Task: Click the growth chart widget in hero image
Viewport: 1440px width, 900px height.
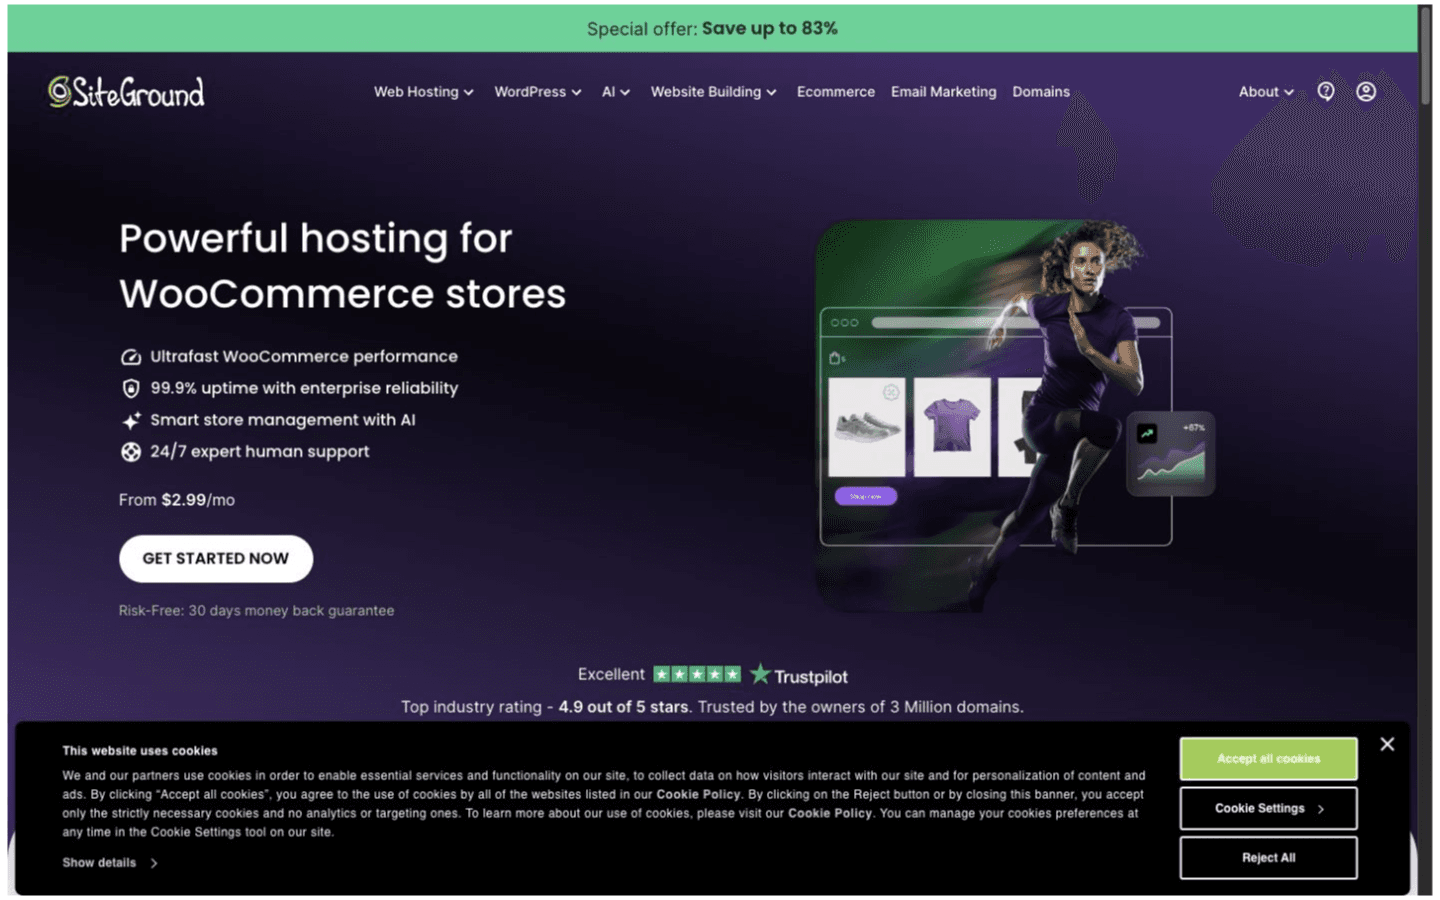Action: [x=1171, y=454]
